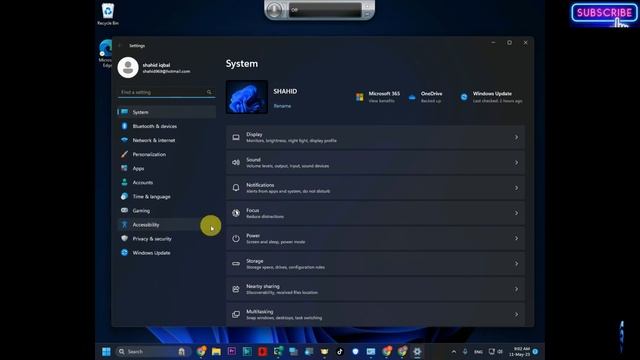
Task: Click Windows Update Last checked text
Action: click(498, 101)
